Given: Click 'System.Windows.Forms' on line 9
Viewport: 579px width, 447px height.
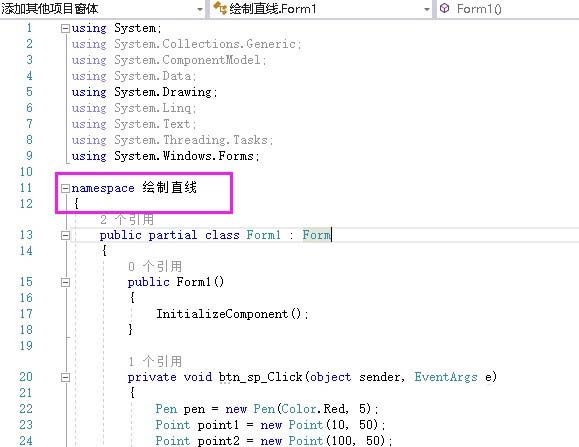Looking at the screenshot, I should [184, 156].
